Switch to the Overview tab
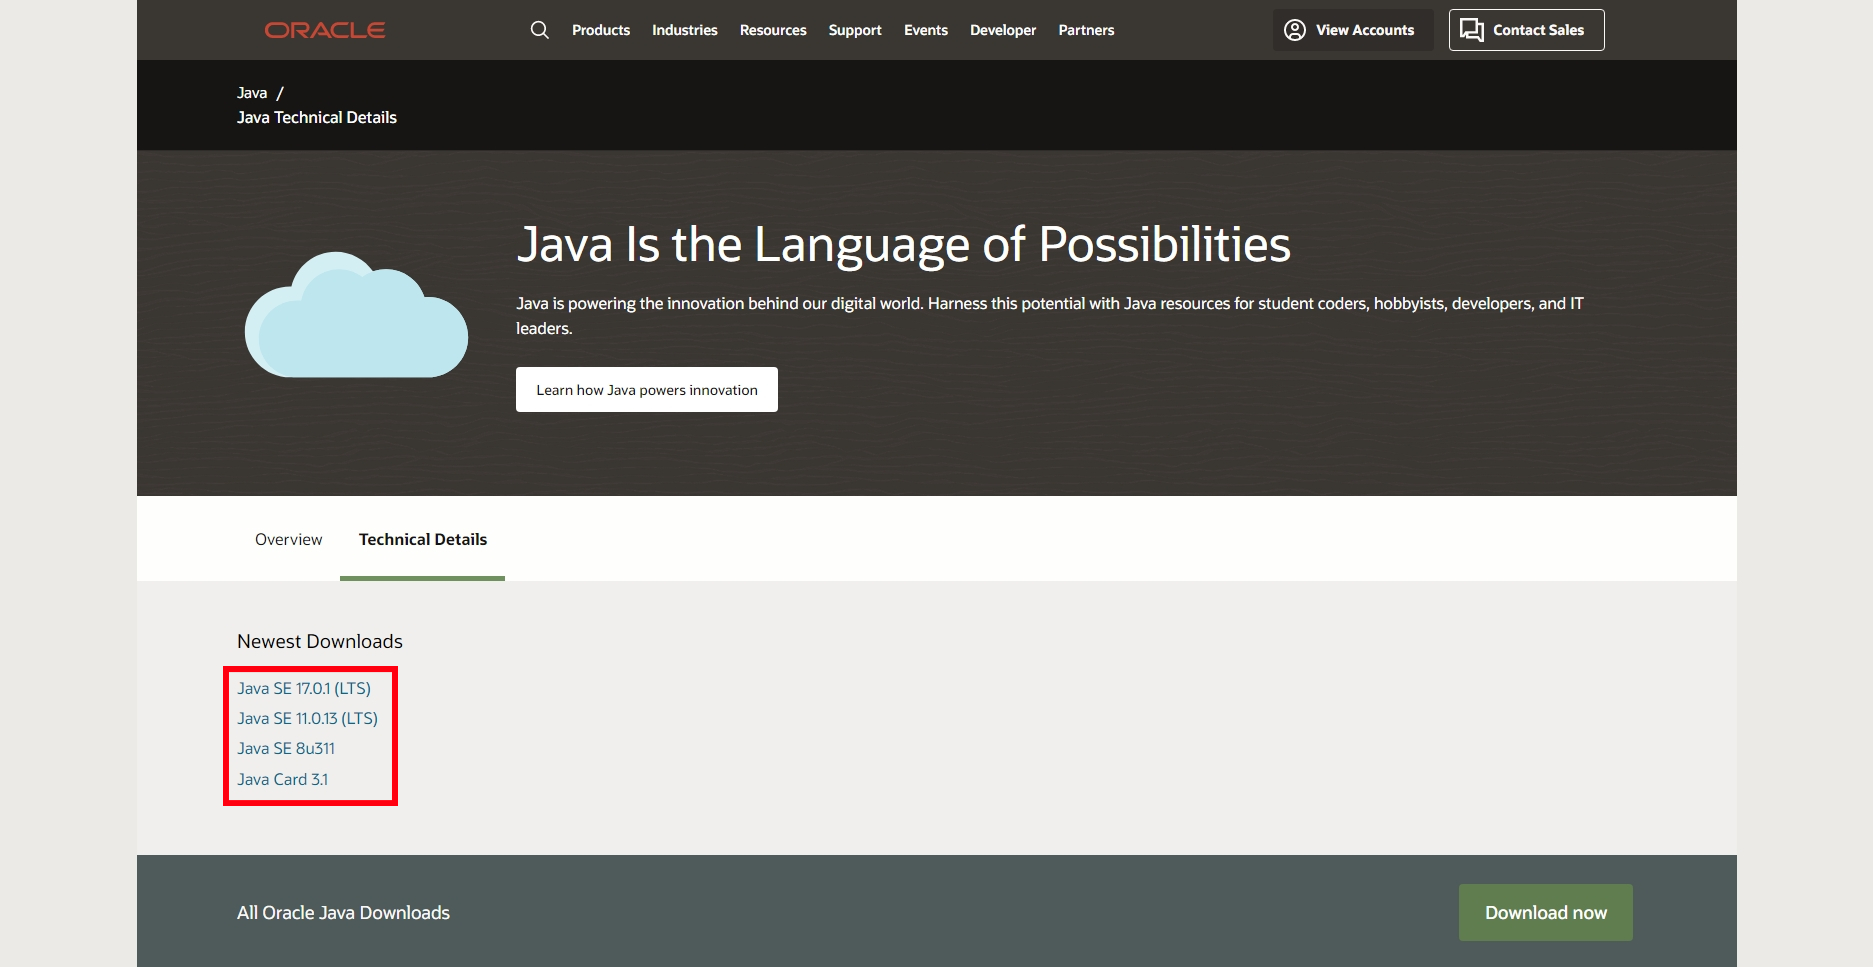Image resolution: width=1873 pixels, height=967 pixels. [x=288, y=539]
